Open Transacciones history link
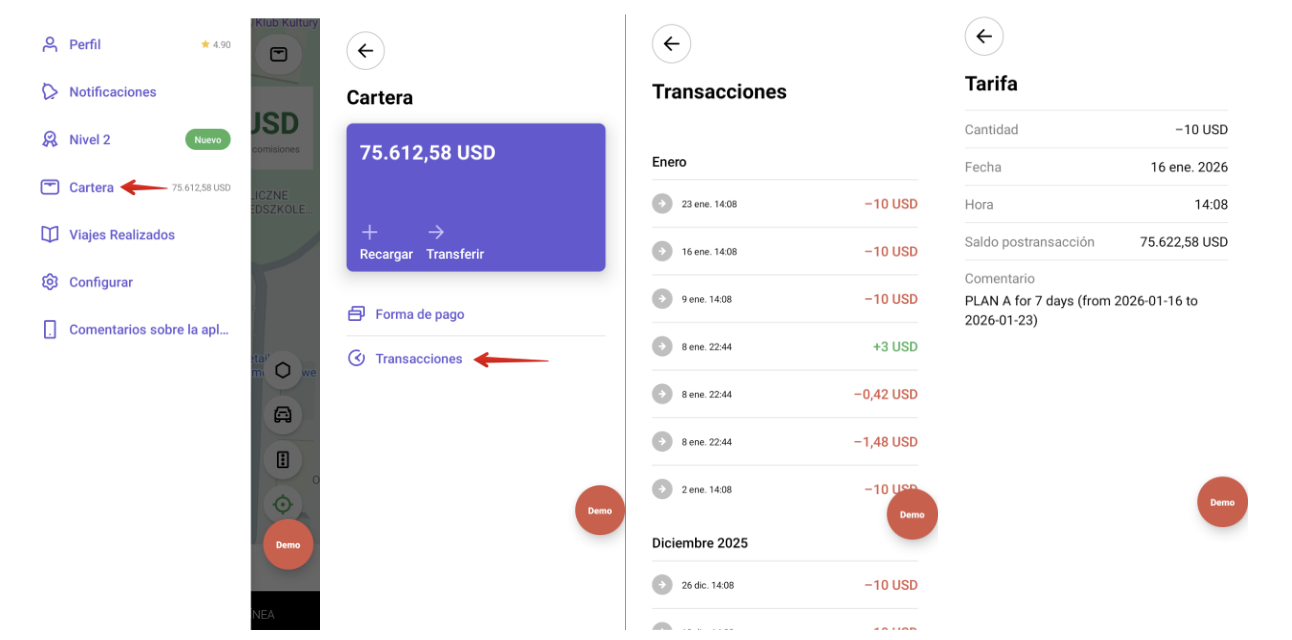 (418, 359)
